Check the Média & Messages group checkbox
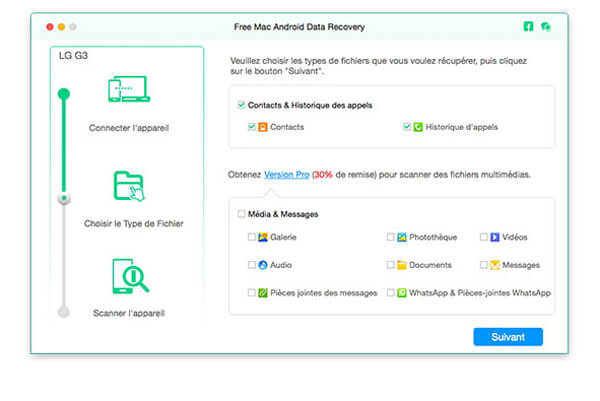The width and height of the screenshot is (600, 401). [241, 214]
